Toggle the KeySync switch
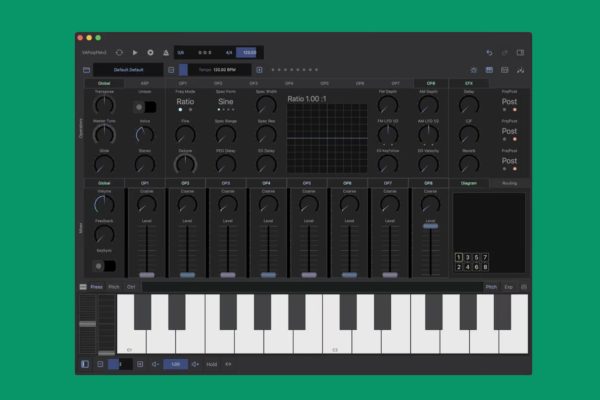The width and height of the screenshot is (600, 400). (x=104, y=266)
